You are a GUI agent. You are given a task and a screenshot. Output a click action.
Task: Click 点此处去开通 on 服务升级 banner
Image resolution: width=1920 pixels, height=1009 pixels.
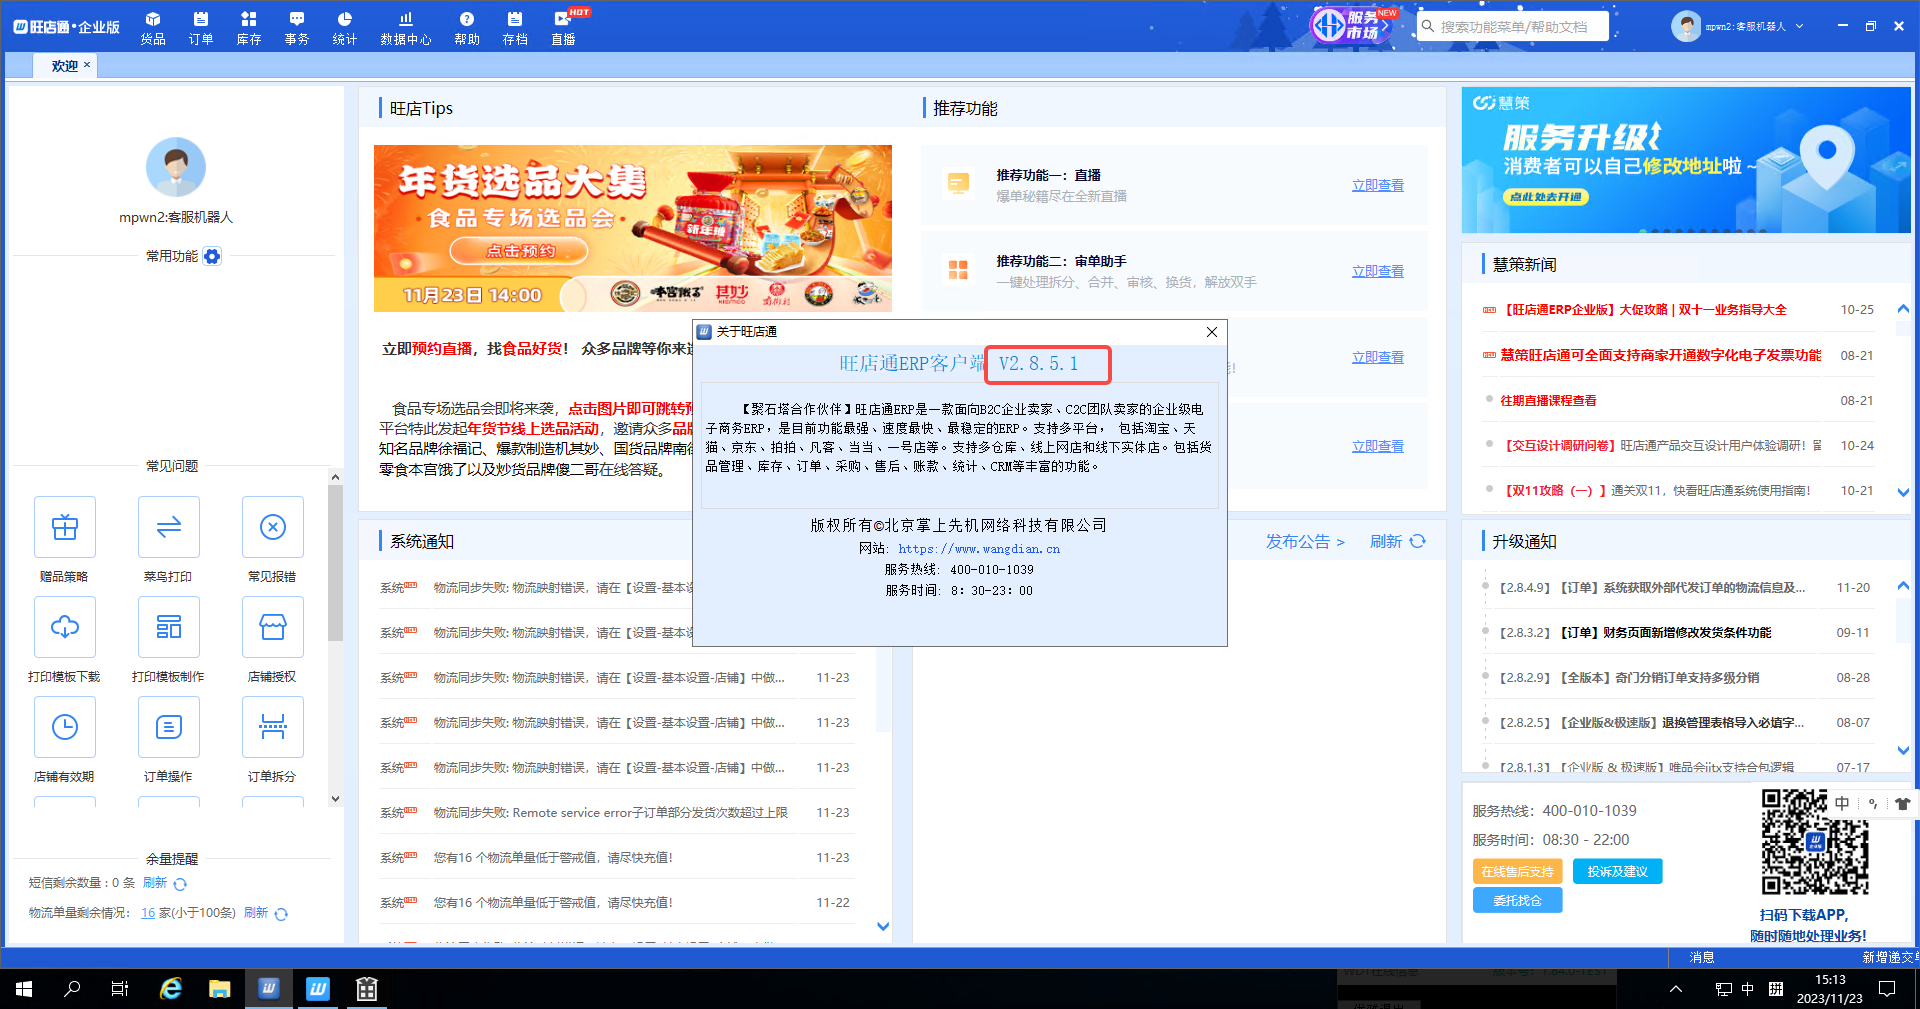pos(1546,197)
